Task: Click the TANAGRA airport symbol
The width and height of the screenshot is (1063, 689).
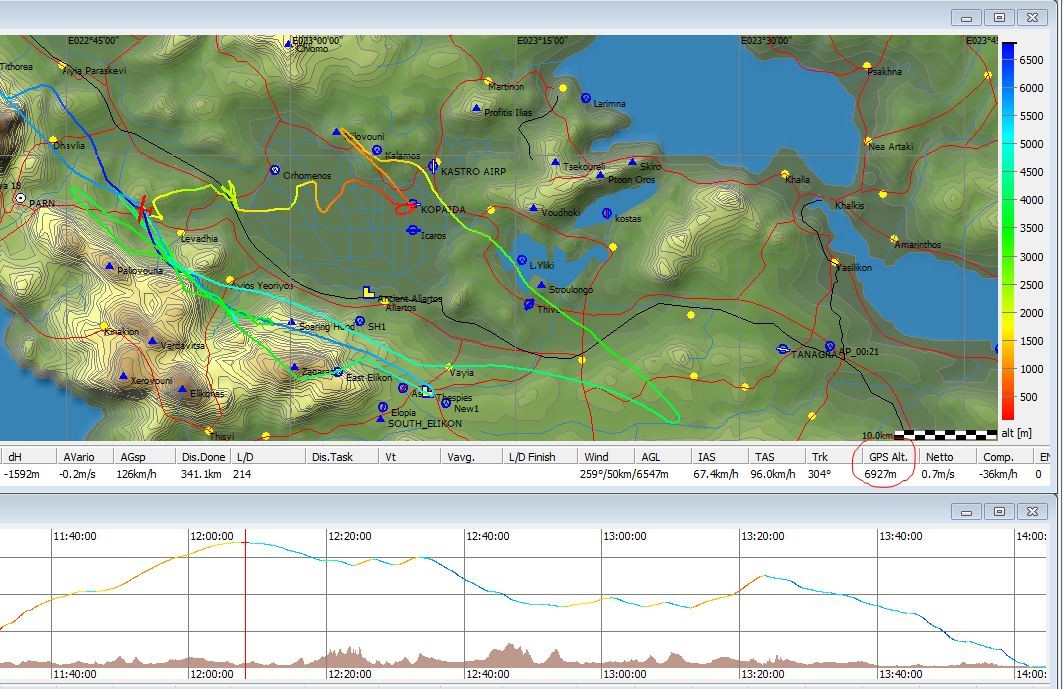Action: (x=783, y=349)
